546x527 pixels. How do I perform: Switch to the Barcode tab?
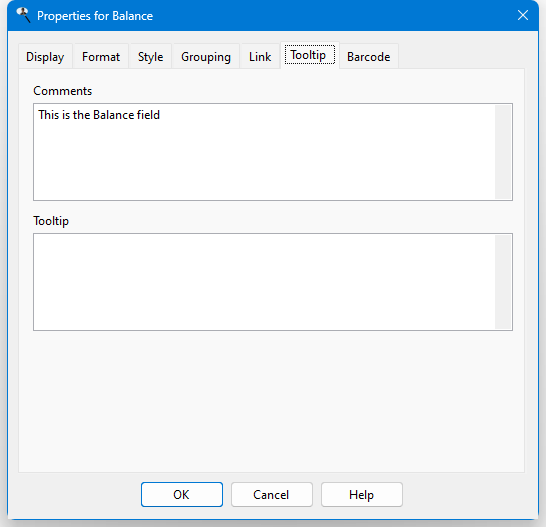coord(368,56)
